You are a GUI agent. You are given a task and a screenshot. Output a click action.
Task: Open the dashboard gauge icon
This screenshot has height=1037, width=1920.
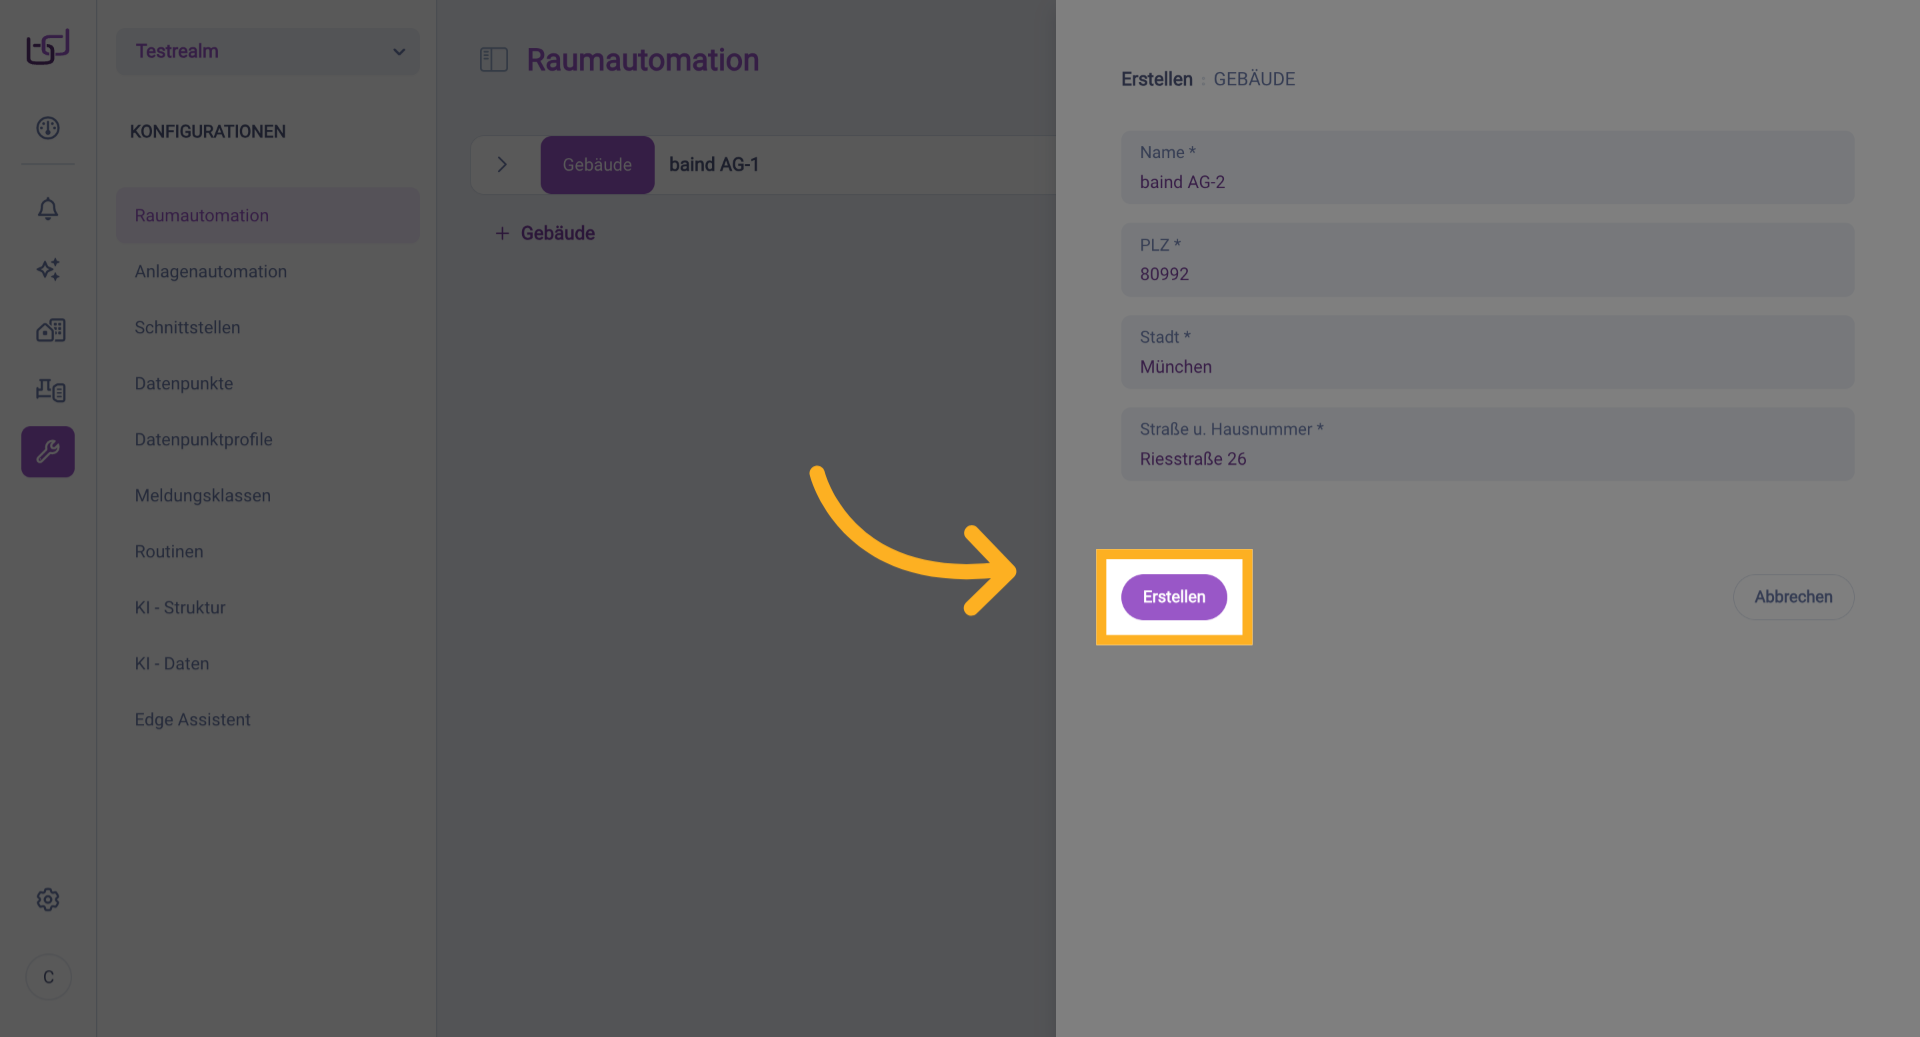coord(48,128)
